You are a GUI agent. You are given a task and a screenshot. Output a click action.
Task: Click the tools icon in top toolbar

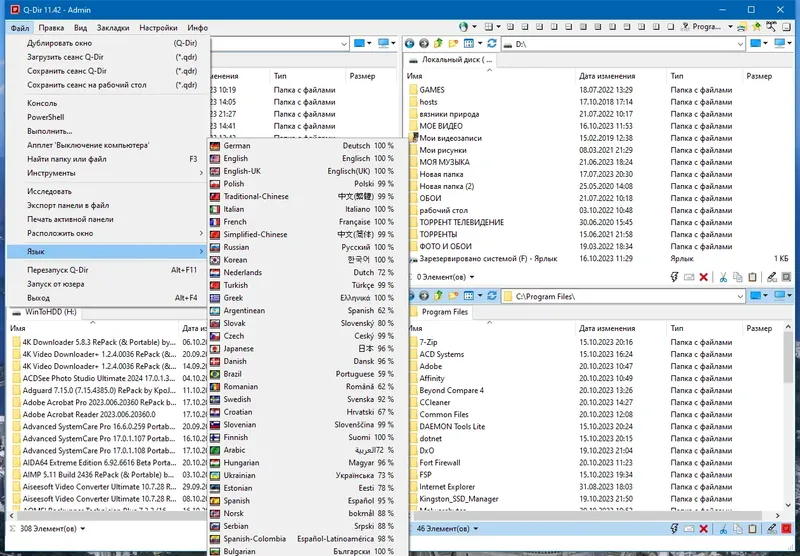(x=771, y=27)
